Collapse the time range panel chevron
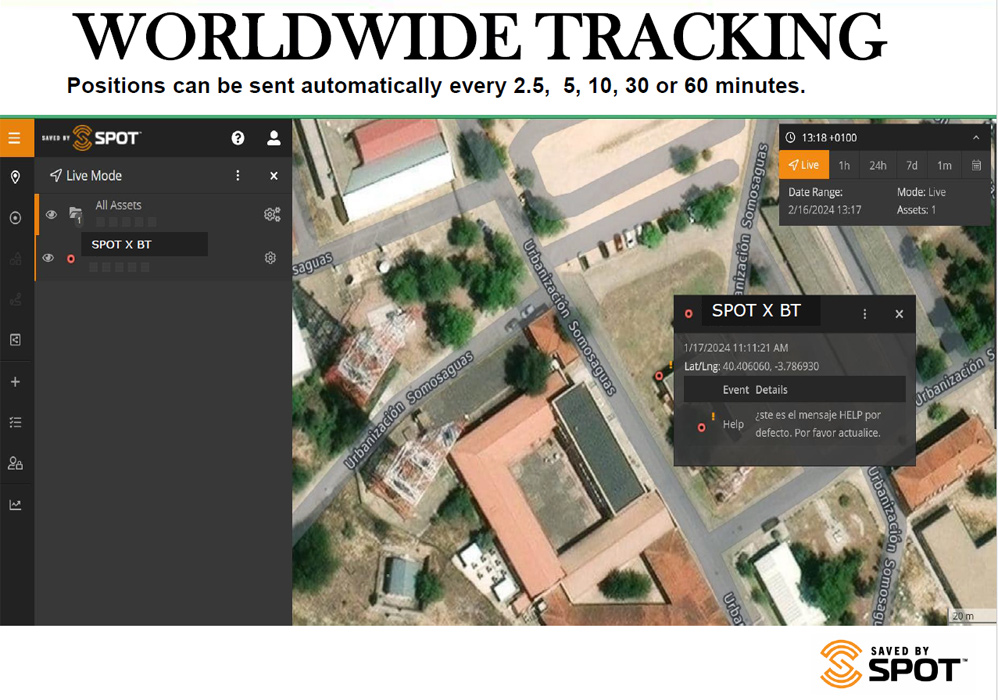Screen dimensions: 998x700 (976, 137)
